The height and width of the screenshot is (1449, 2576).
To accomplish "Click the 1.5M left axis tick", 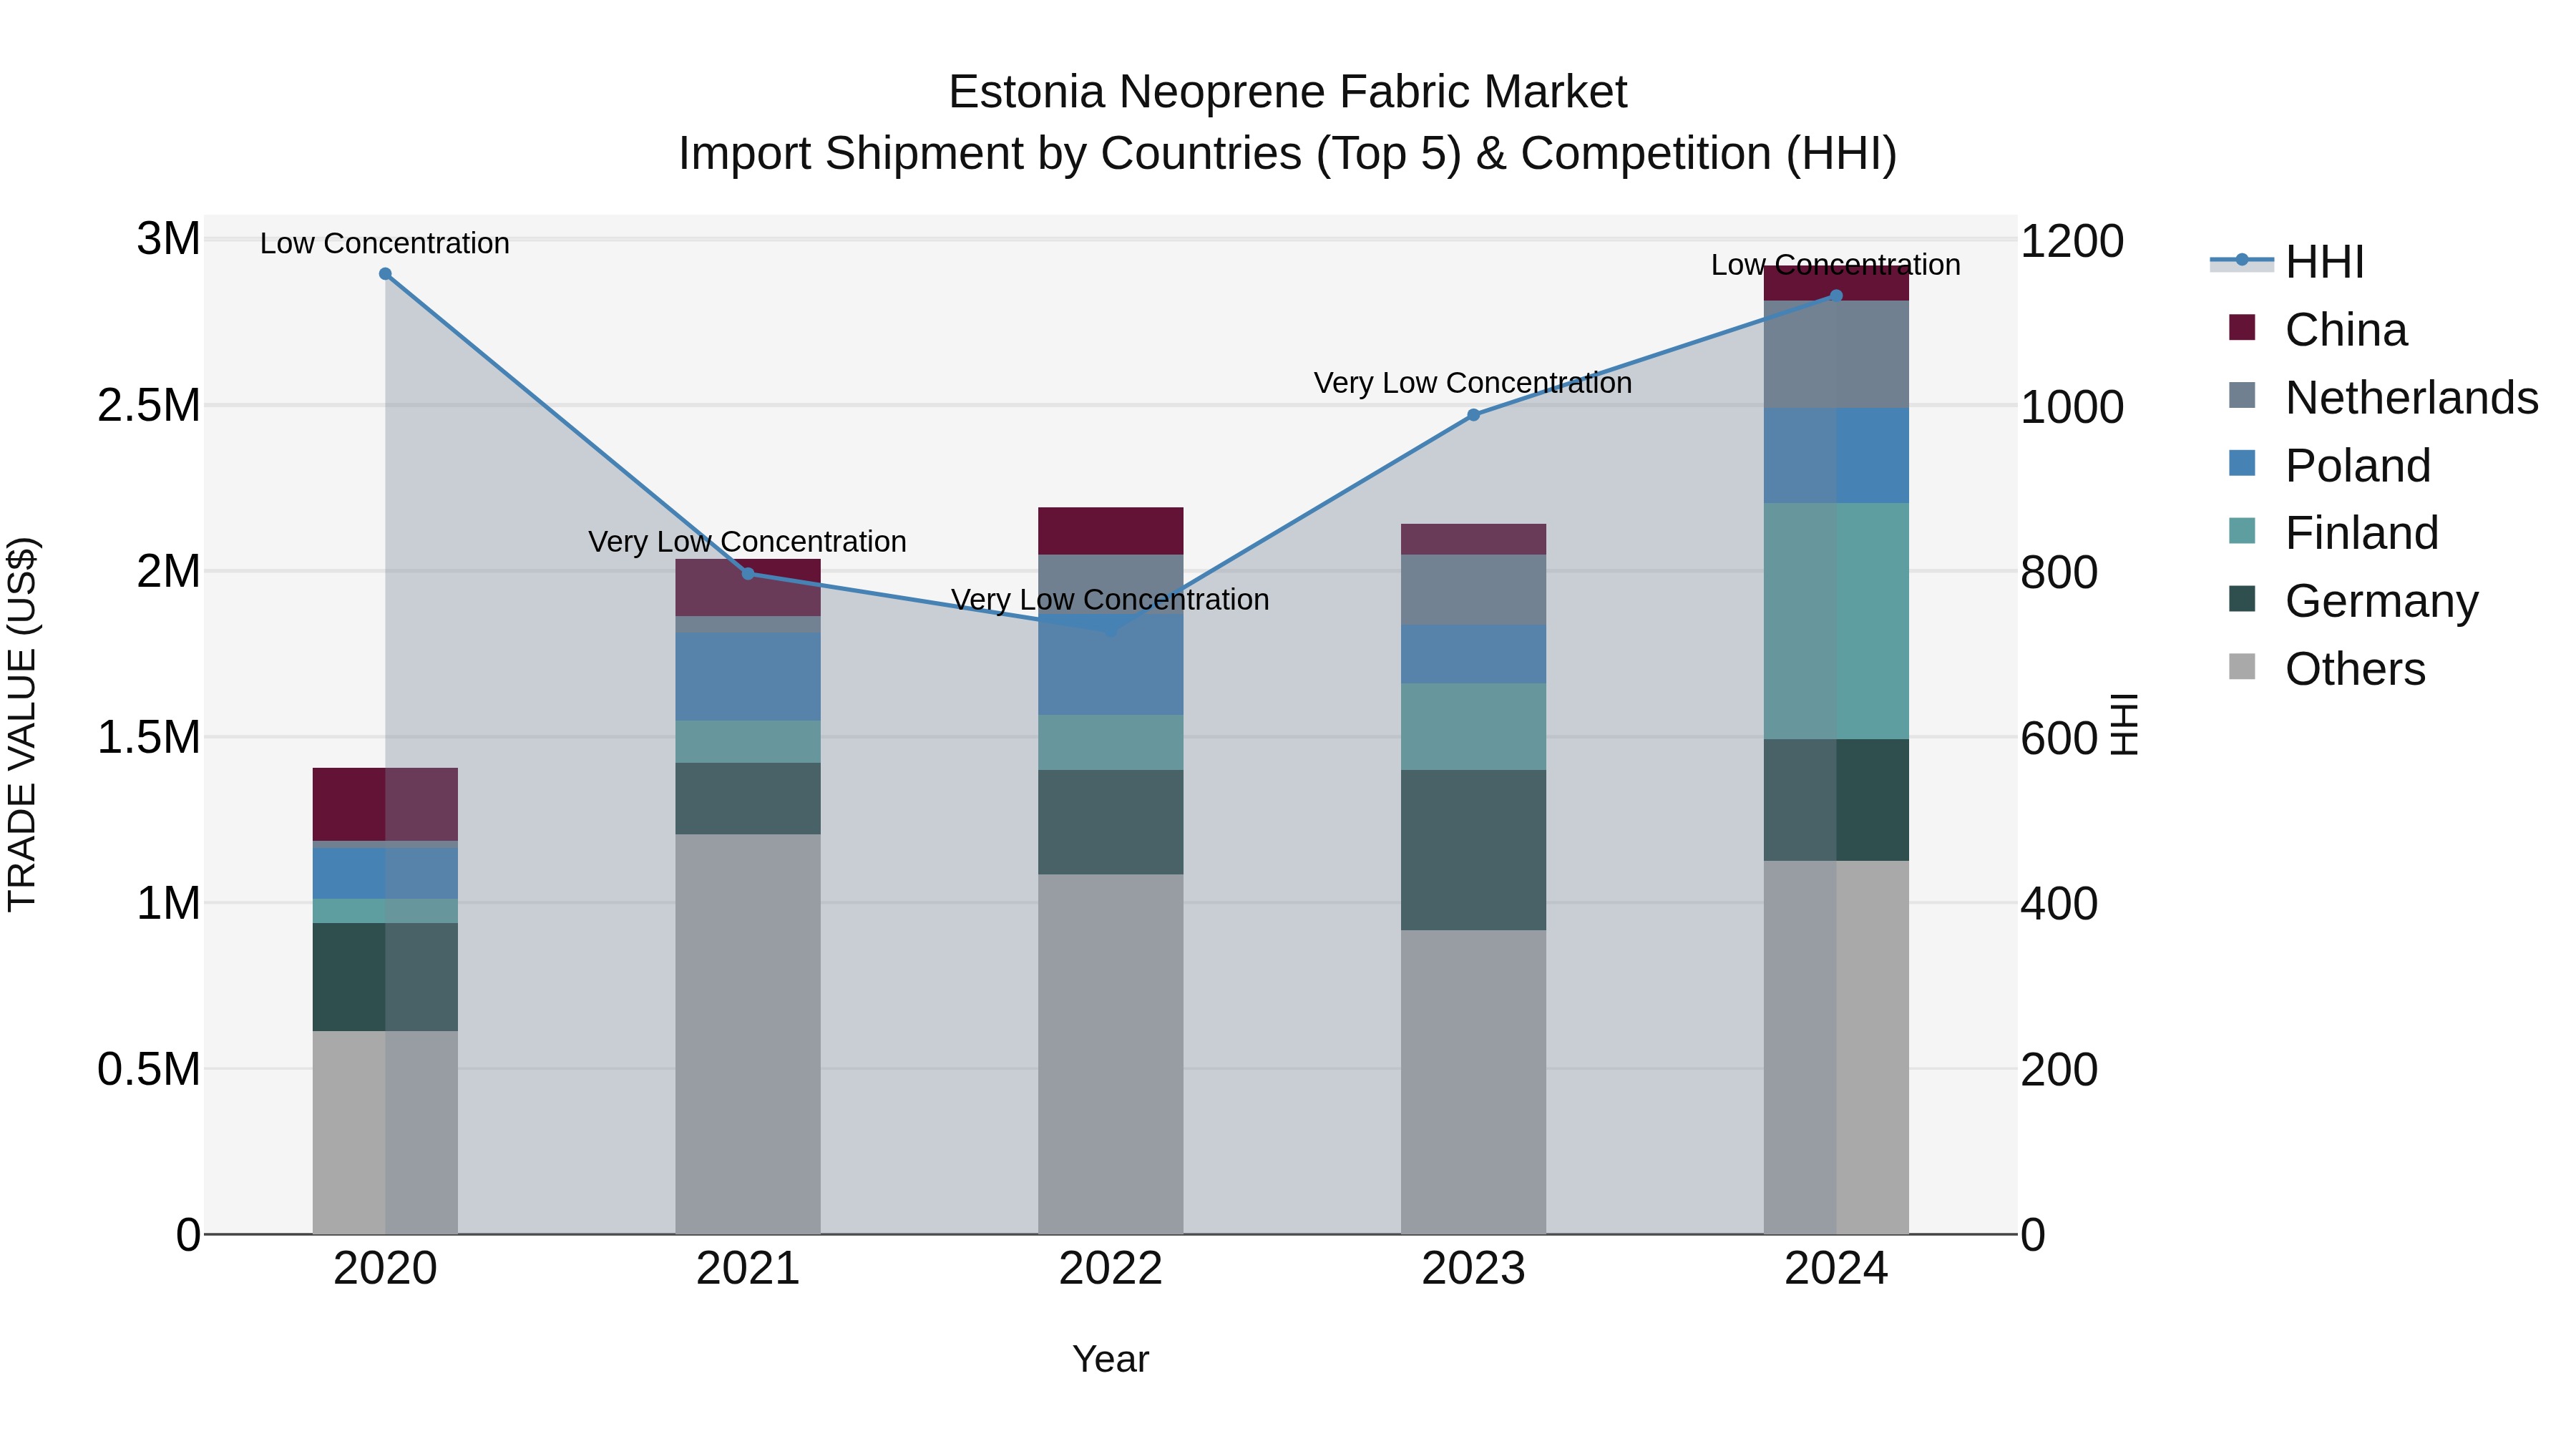I will 149,738.
